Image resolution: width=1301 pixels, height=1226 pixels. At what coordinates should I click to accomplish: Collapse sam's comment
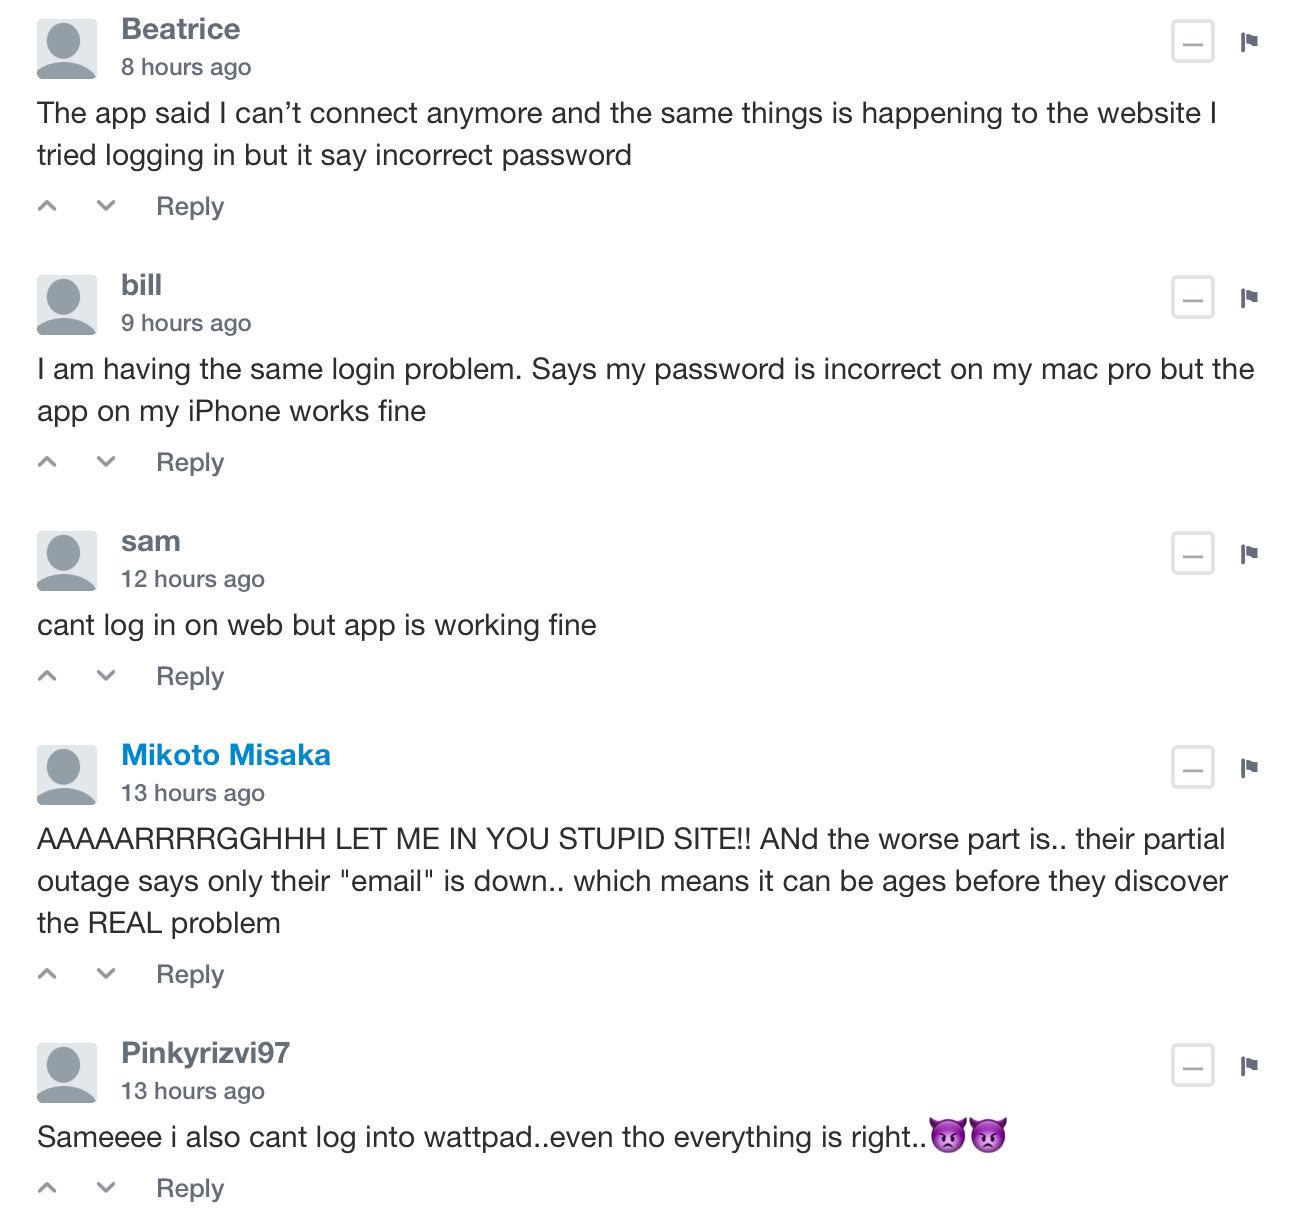pos(1192,554)
